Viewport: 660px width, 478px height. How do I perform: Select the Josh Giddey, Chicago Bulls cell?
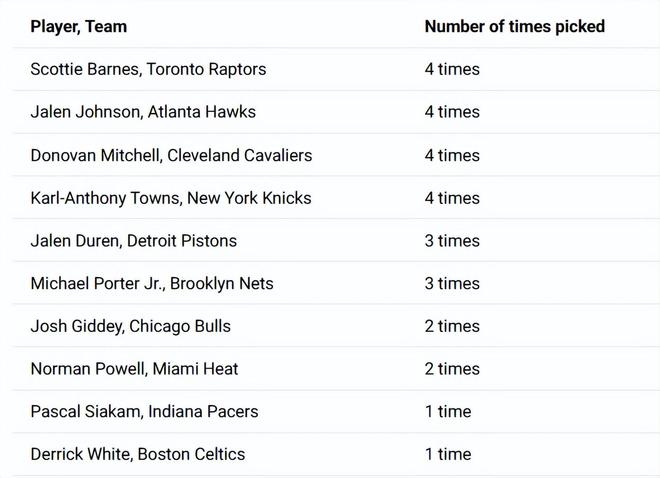pyautogui.click(x=131, y=326)
